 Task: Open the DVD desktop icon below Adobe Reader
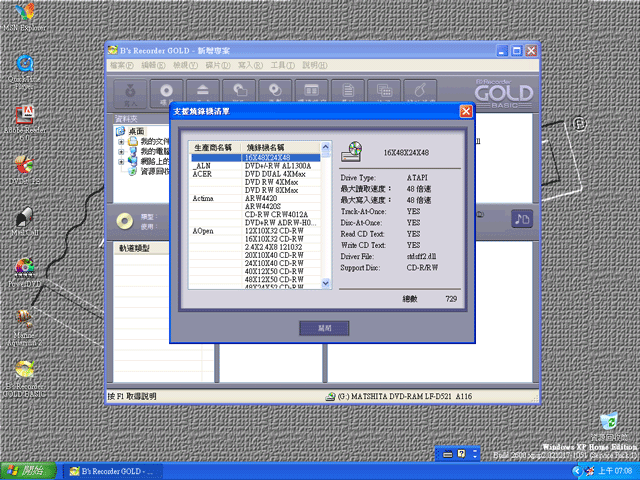(x=24, y=170)
